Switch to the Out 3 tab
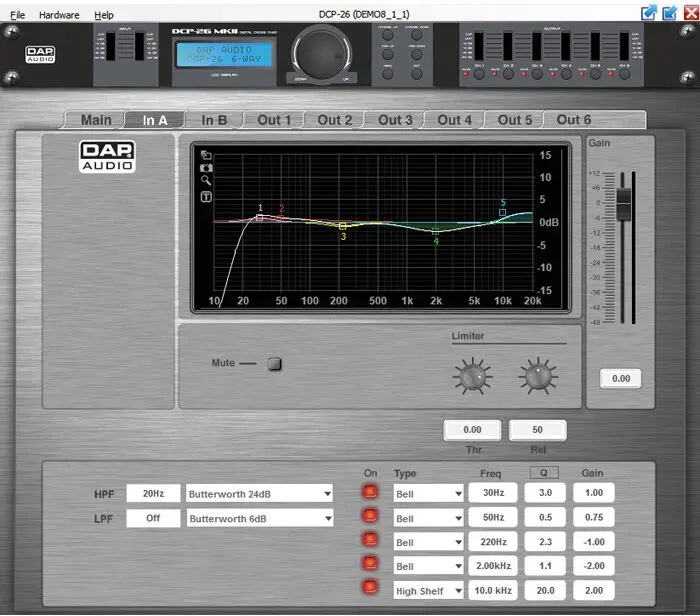 [x=395, y=120]
